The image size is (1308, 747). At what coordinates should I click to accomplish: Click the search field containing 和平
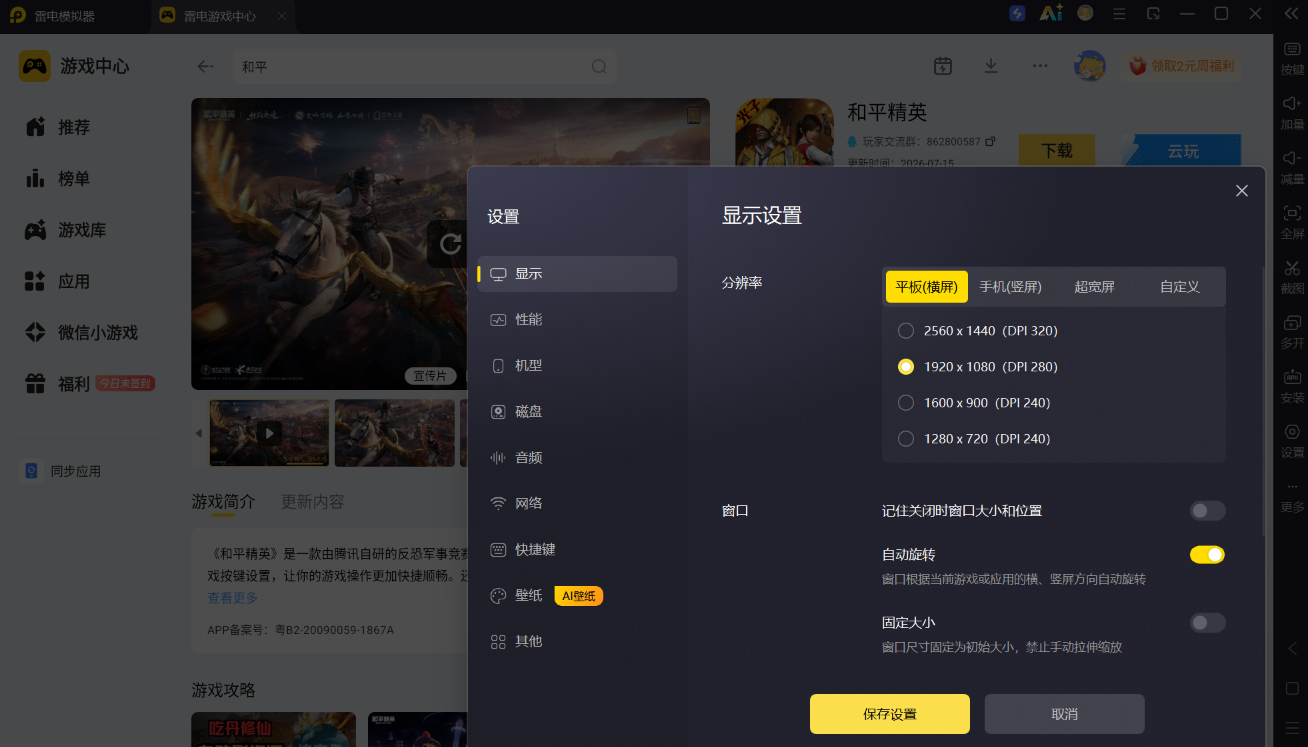coord(425,67)
